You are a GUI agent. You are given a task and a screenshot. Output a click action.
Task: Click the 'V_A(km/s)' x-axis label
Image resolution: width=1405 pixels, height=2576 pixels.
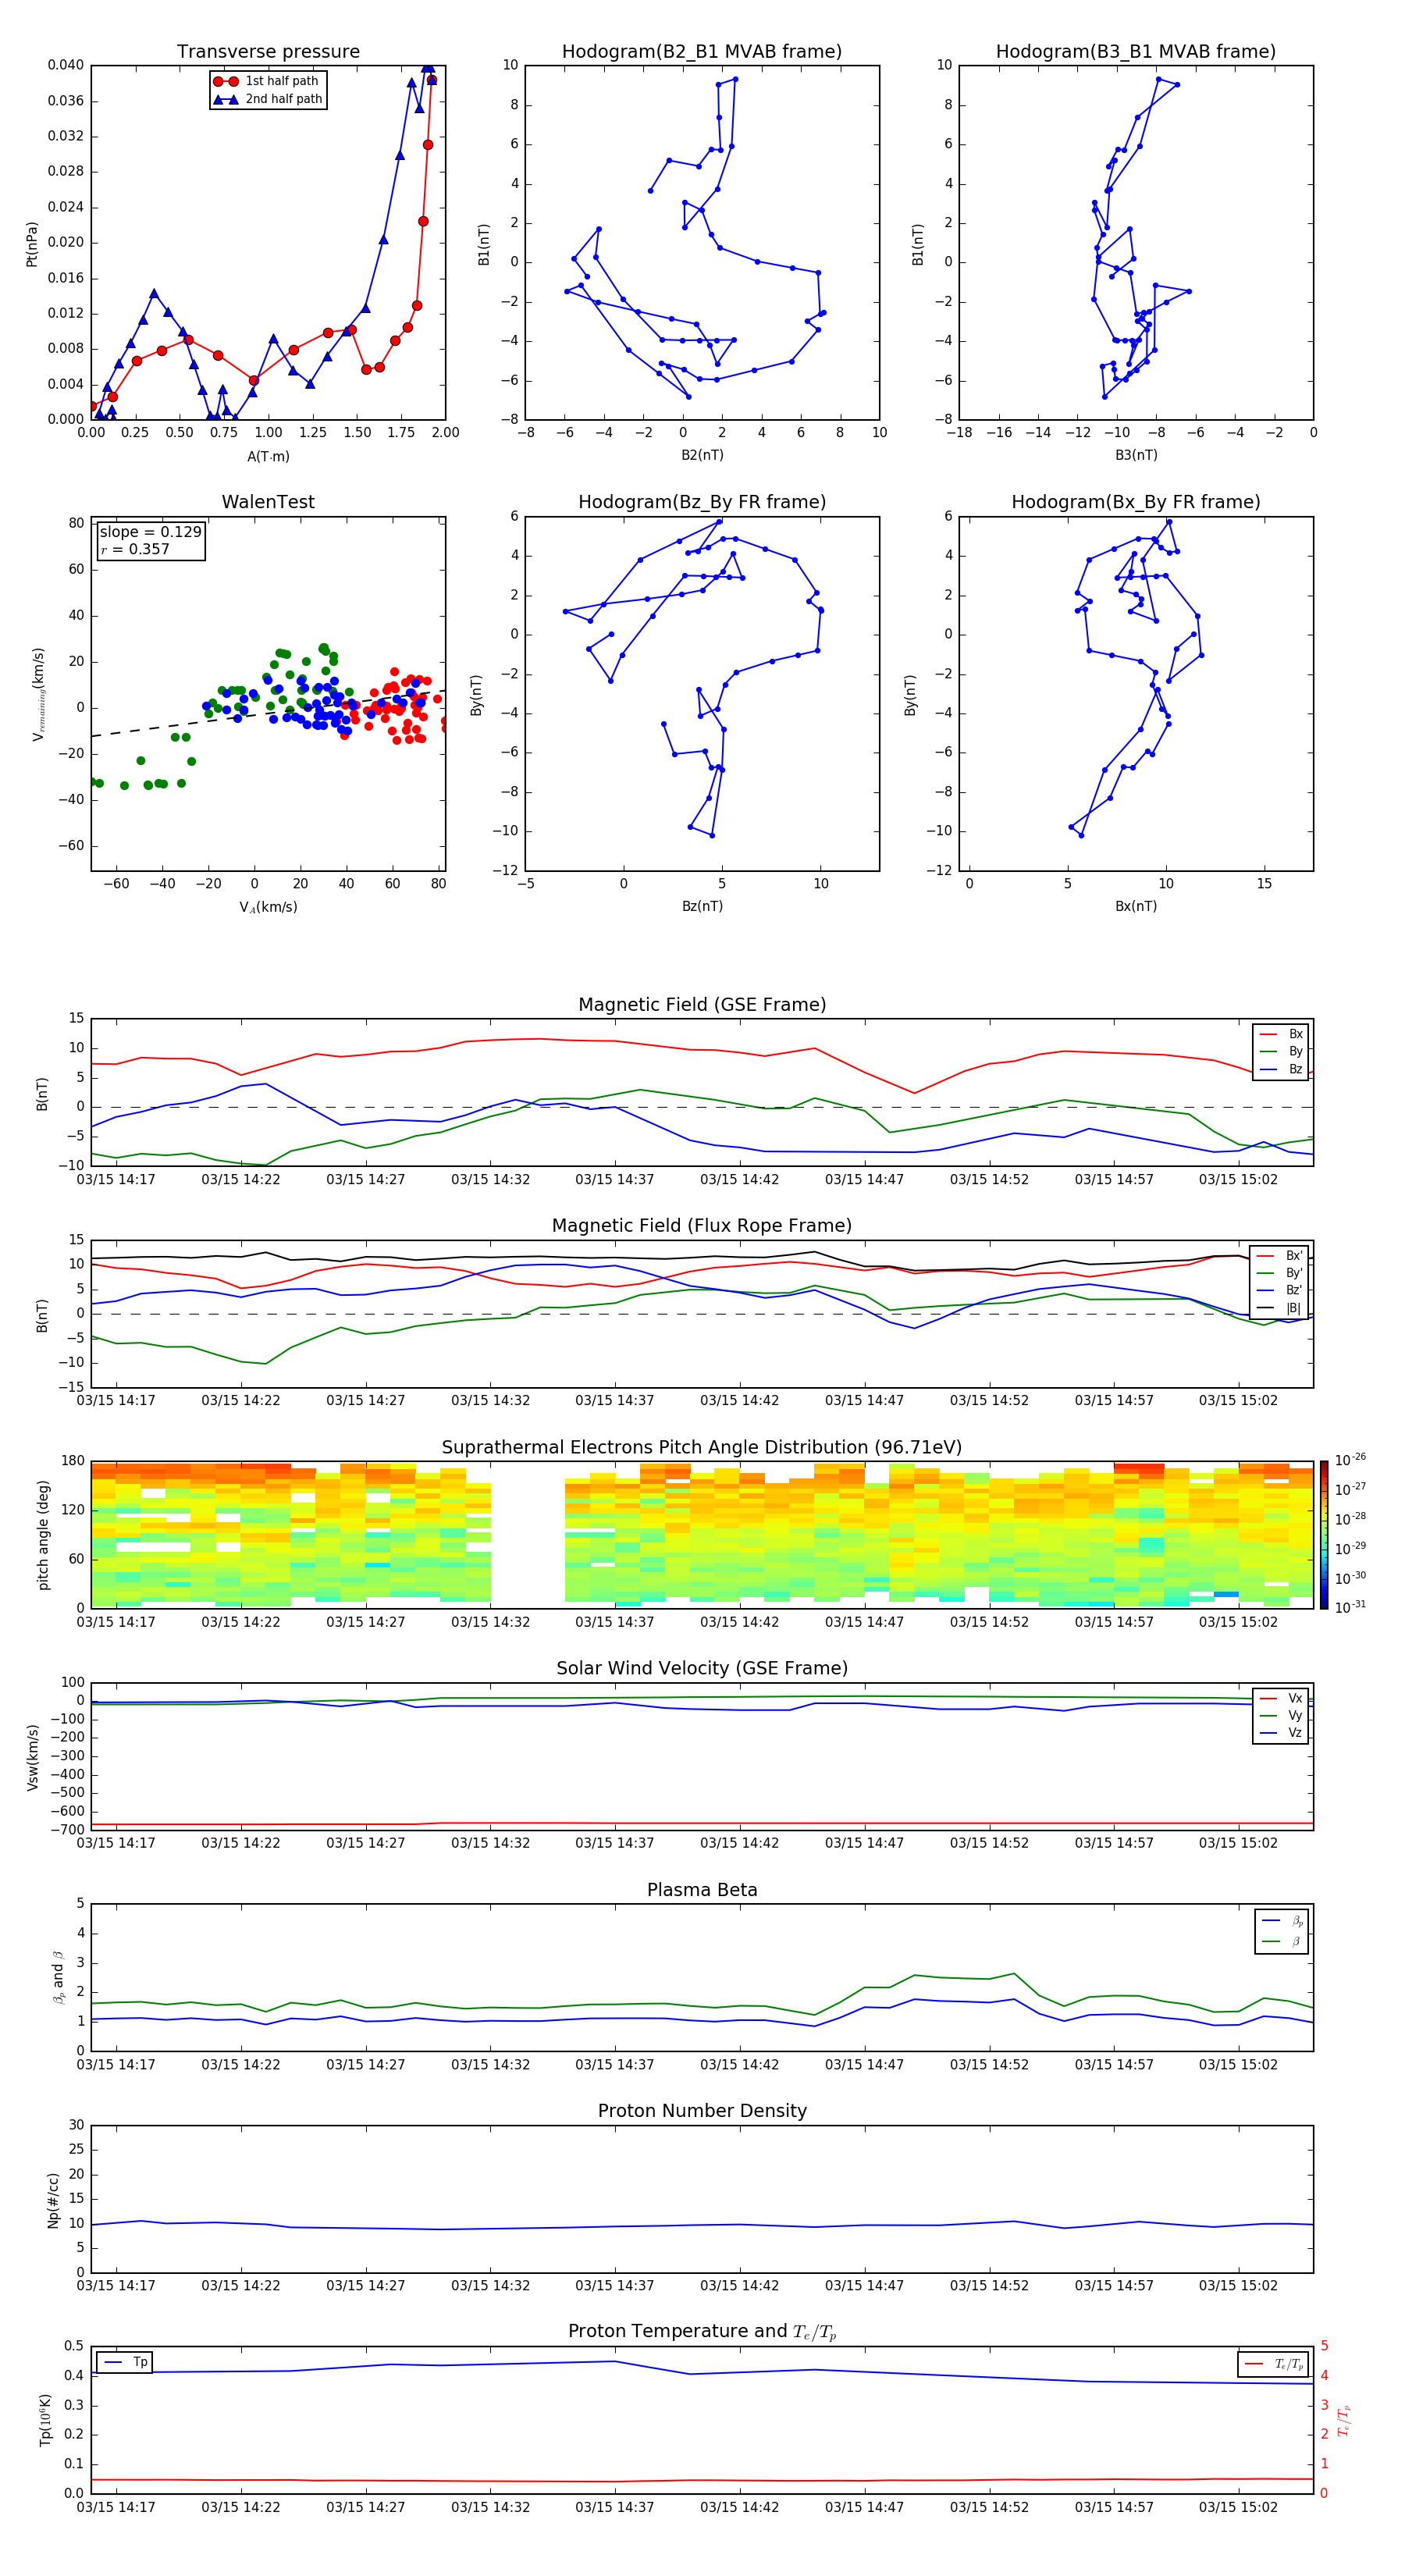point(268,907)
